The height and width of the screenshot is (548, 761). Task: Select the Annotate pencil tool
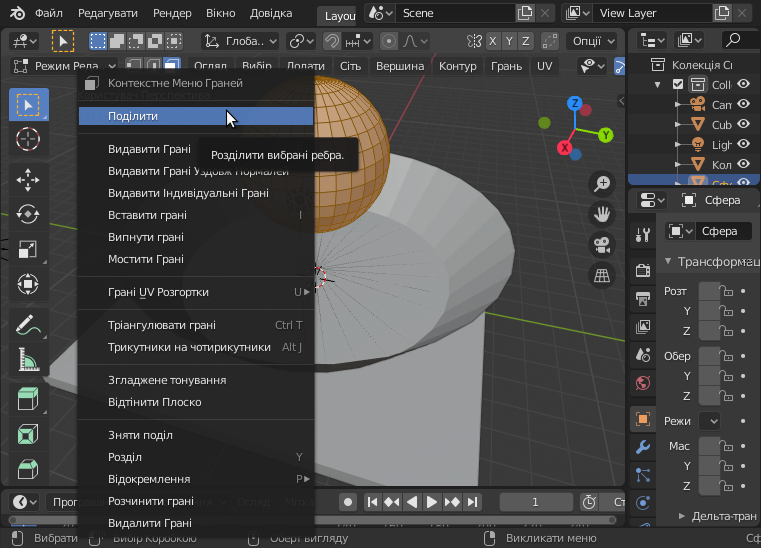click(28, 325)
